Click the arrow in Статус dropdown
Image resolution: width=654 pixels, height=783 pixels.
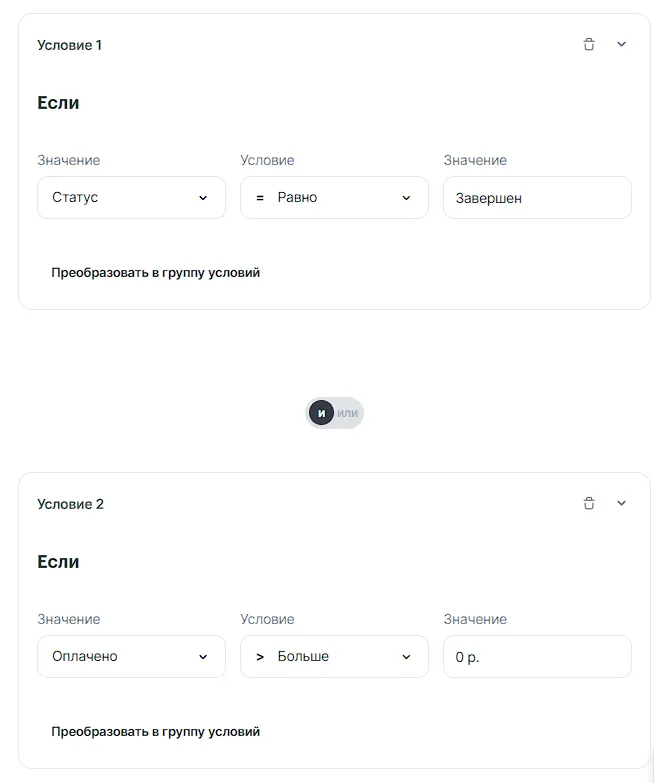pos(203,198)
